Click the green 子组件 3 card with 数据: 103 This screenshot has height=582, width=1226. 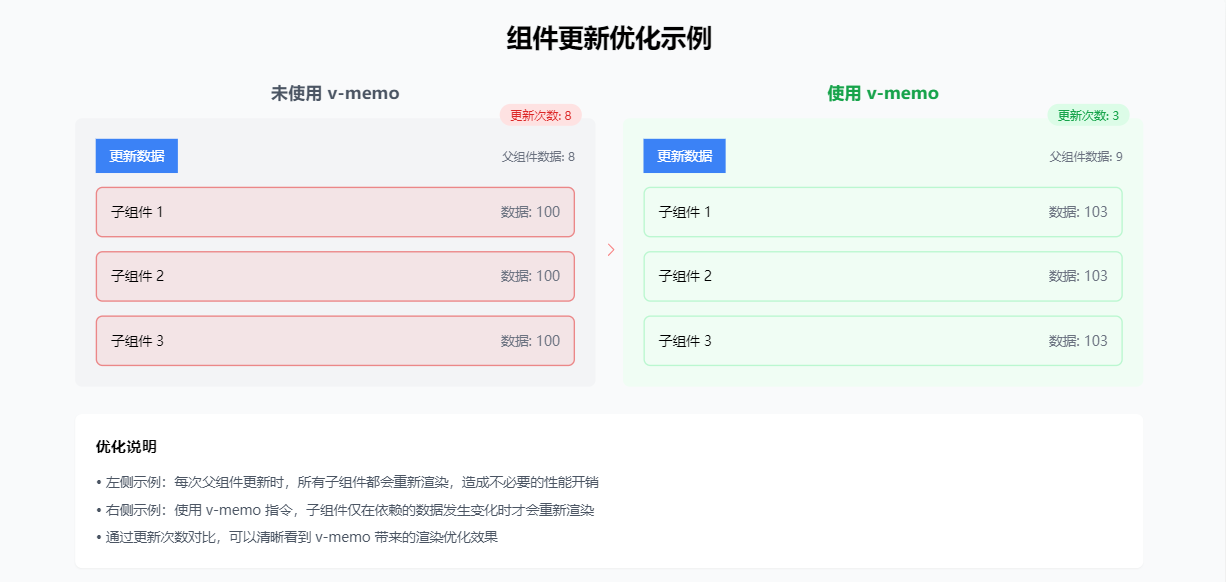883,341
